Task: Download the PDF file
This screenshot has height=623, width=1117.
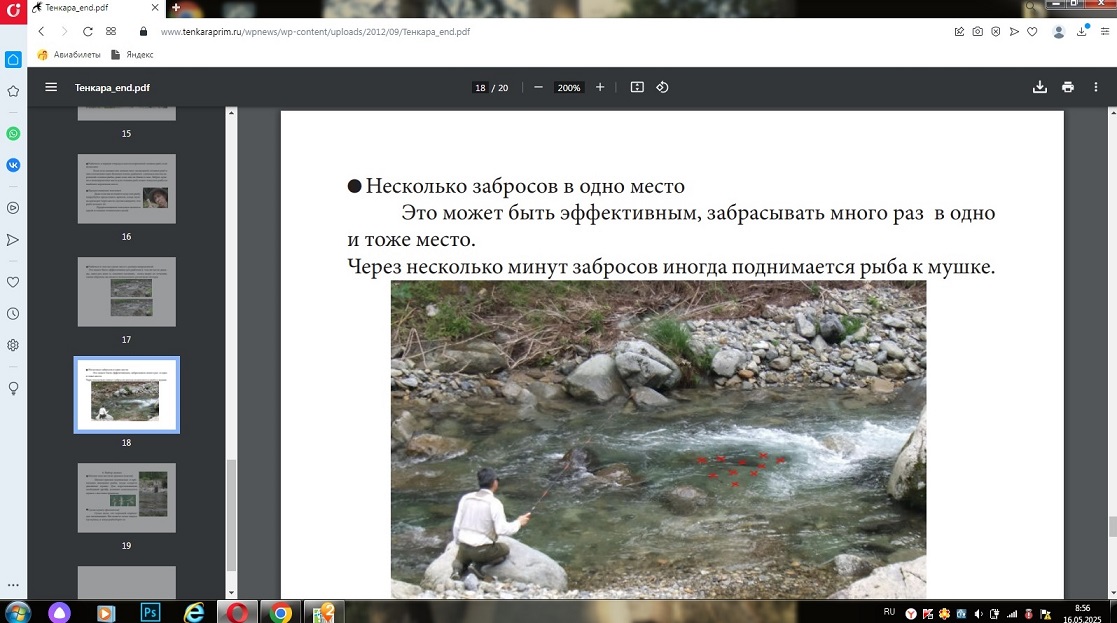Action: point(1040,88)
